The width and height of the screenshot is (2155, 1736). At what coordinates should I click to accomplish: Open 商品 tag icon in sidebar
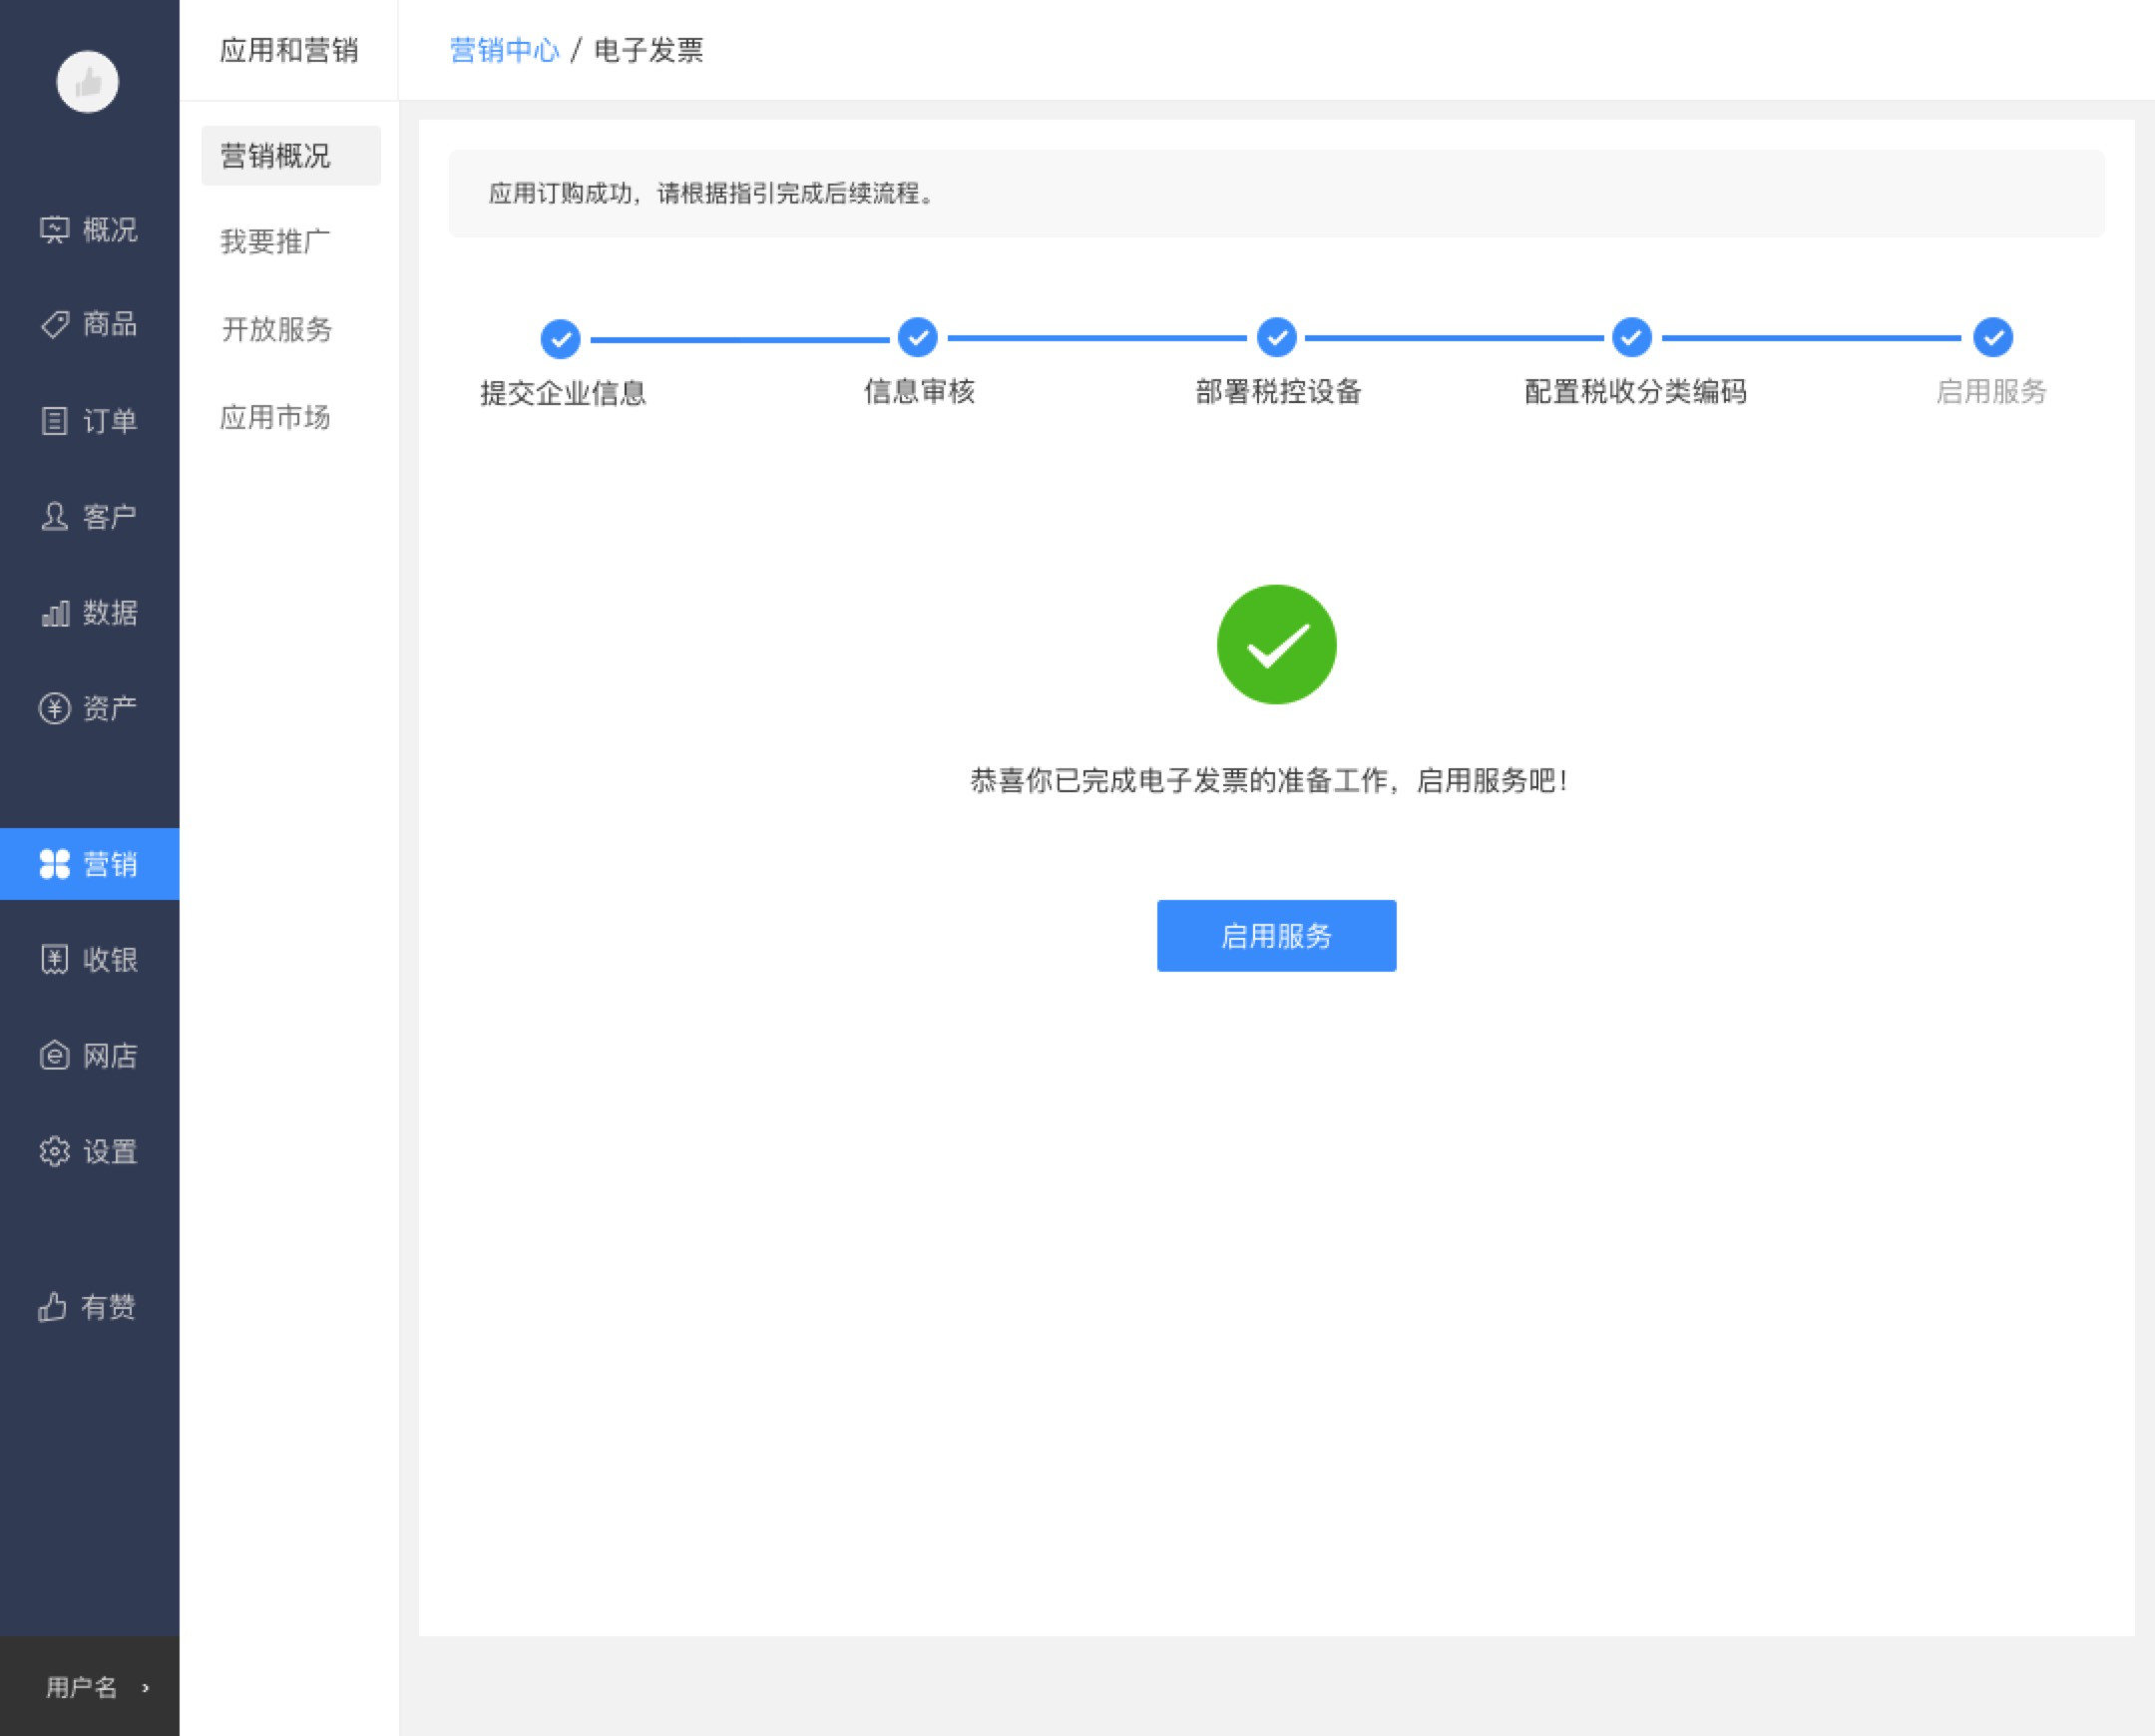54,324
